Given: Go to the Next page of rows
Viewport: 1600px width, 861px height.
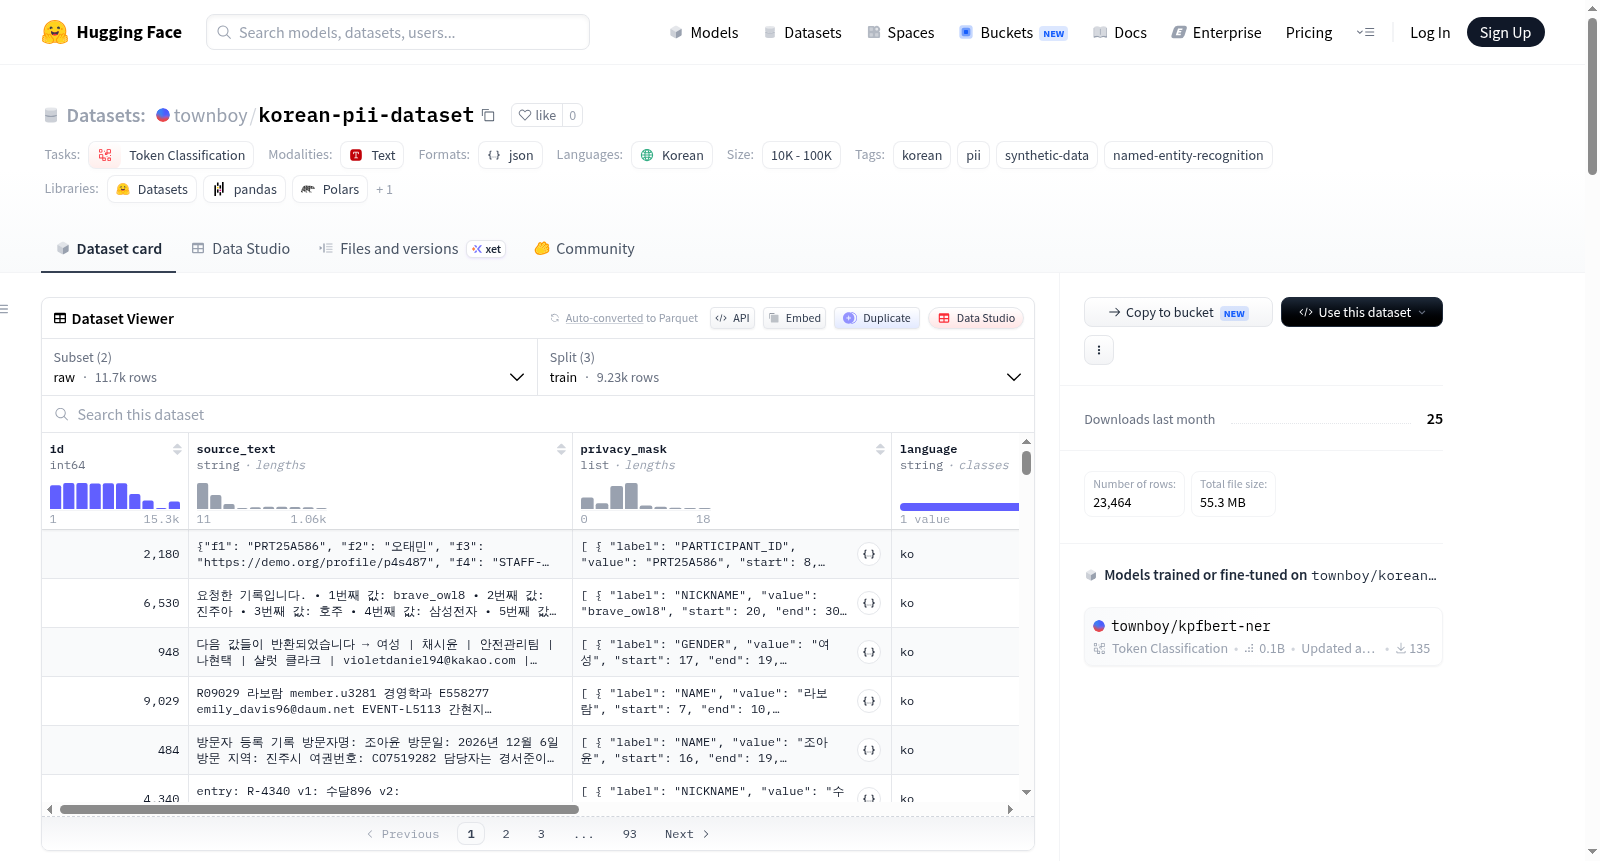Looking at the screenshot, I should click(687, 834).
